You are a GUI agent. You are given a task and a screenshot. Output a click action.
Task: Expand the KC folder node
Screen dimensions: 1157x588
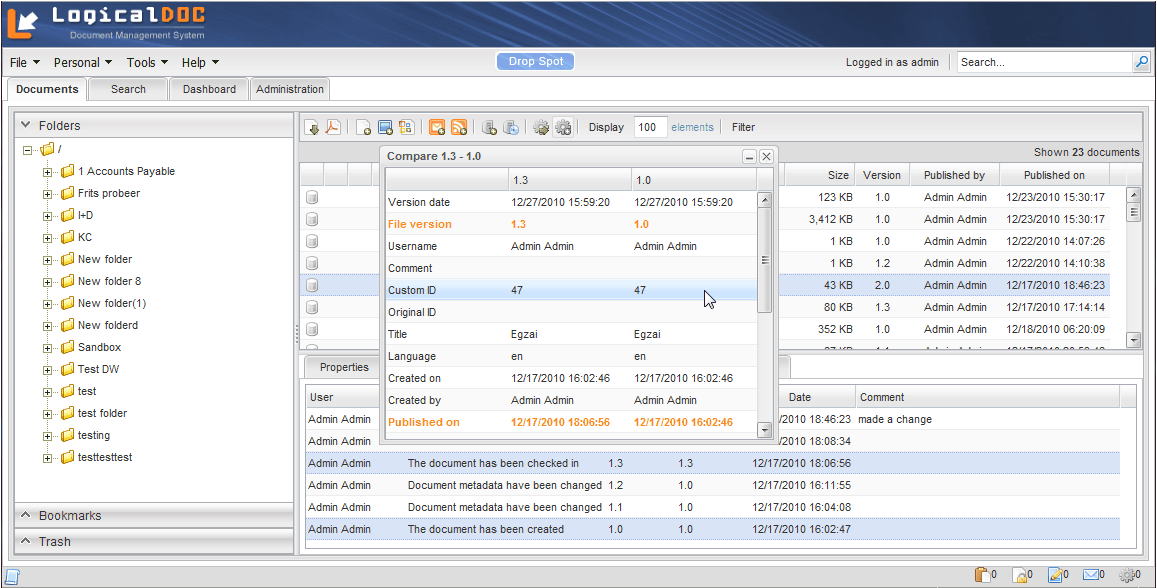[47, 238]
